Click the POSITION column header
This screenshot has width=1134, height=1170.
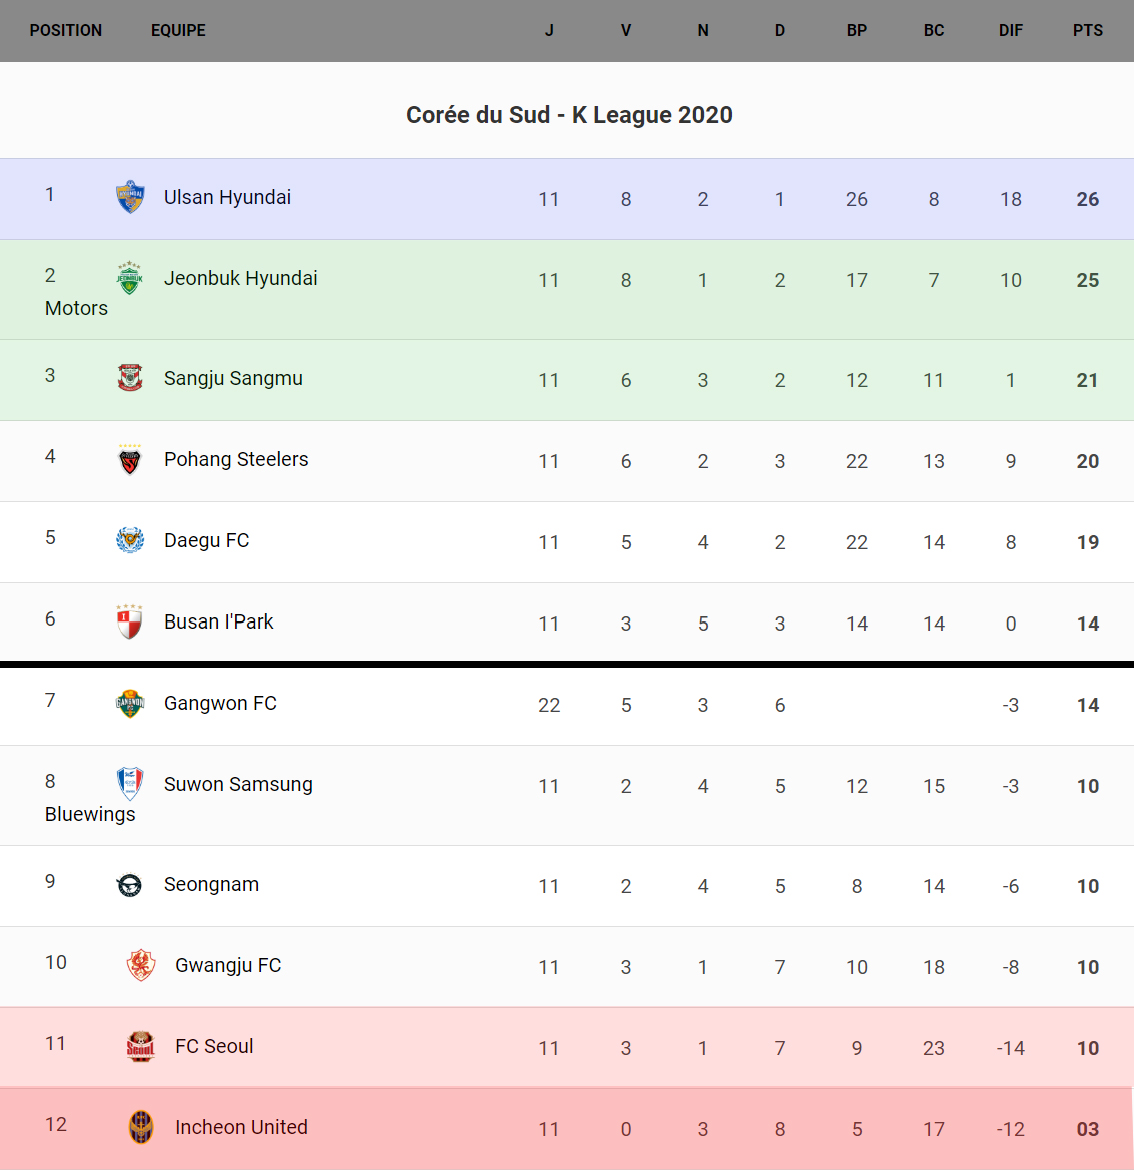[66, 31]
